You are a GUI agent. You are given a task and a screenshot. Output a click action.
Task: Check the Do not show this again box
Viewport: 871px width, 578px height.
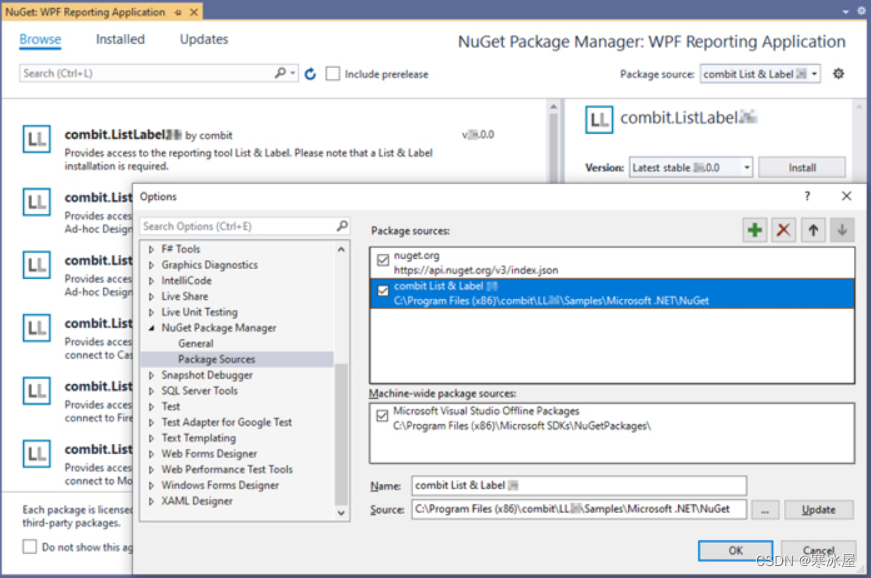[x=29, y=546]
